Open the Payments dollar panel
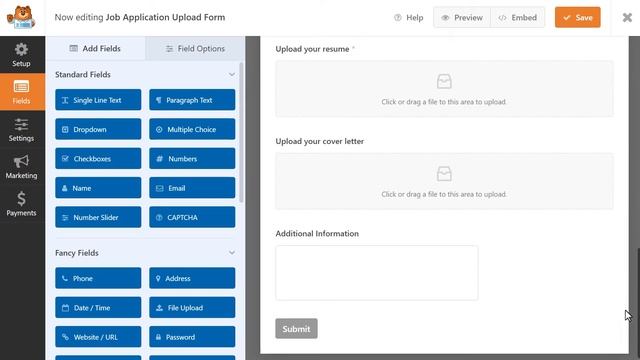The width and height of the screenshot is (640, 360). click(x=21, y=204)
